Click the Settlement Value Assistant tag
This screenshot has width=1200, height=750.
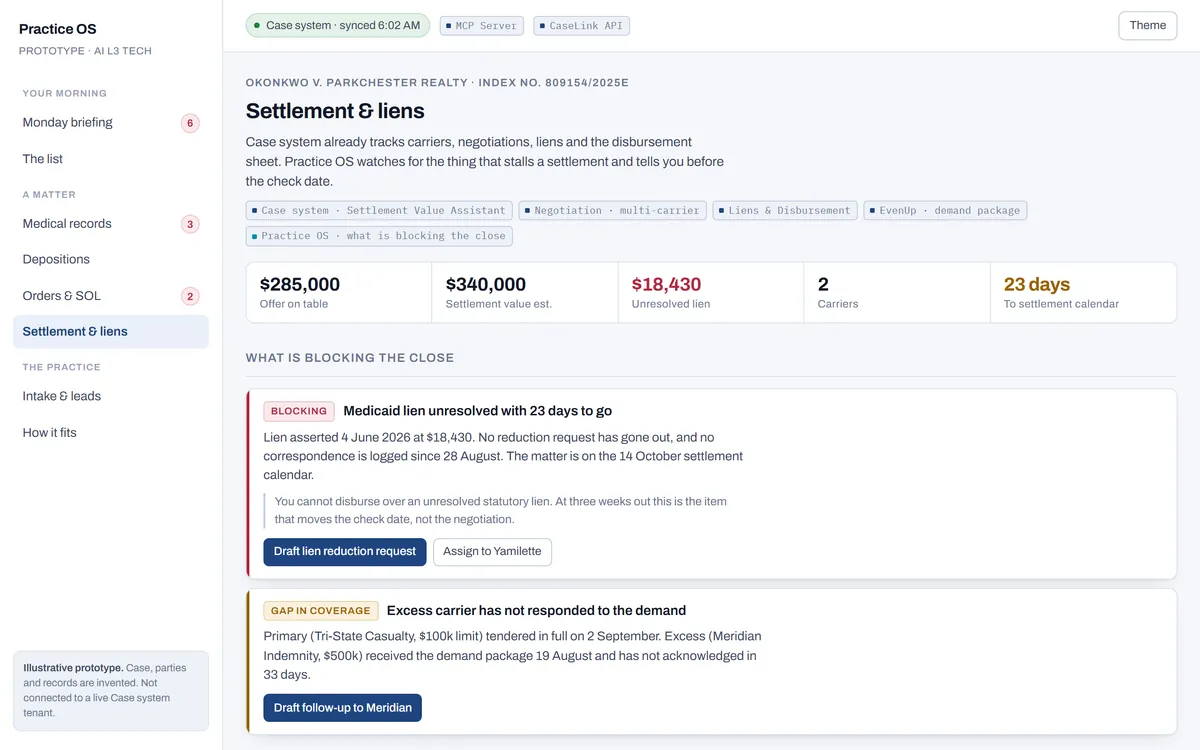coord(379,211)
